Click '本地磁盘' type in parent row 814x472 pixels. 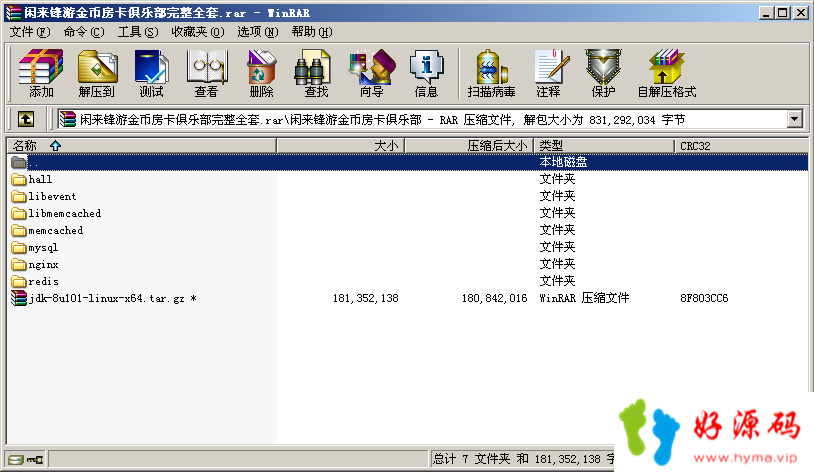pyautogui.click(x=563, y=162)
